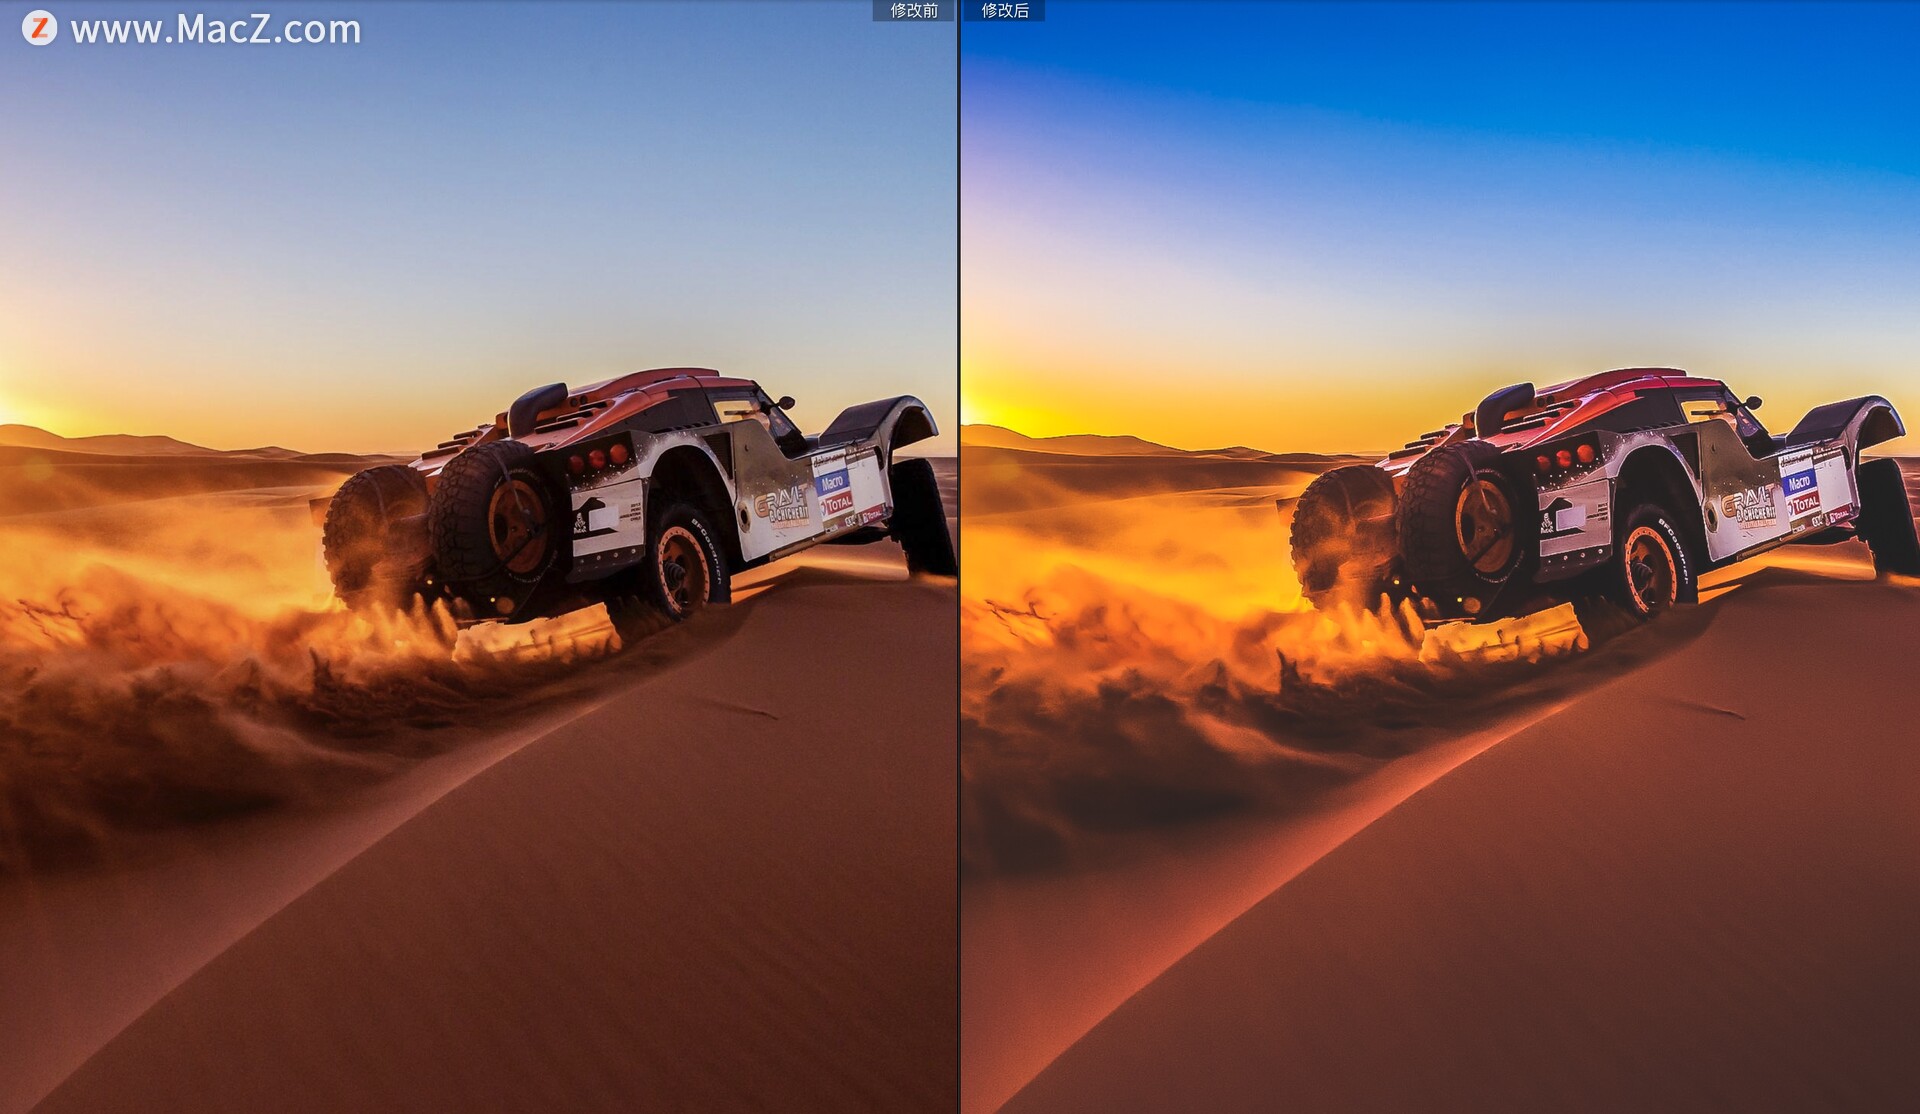Viewport: 1920px width, 1114px height.
Task: Click the setting sun in the before image
Action: click(x=8, y=412)
